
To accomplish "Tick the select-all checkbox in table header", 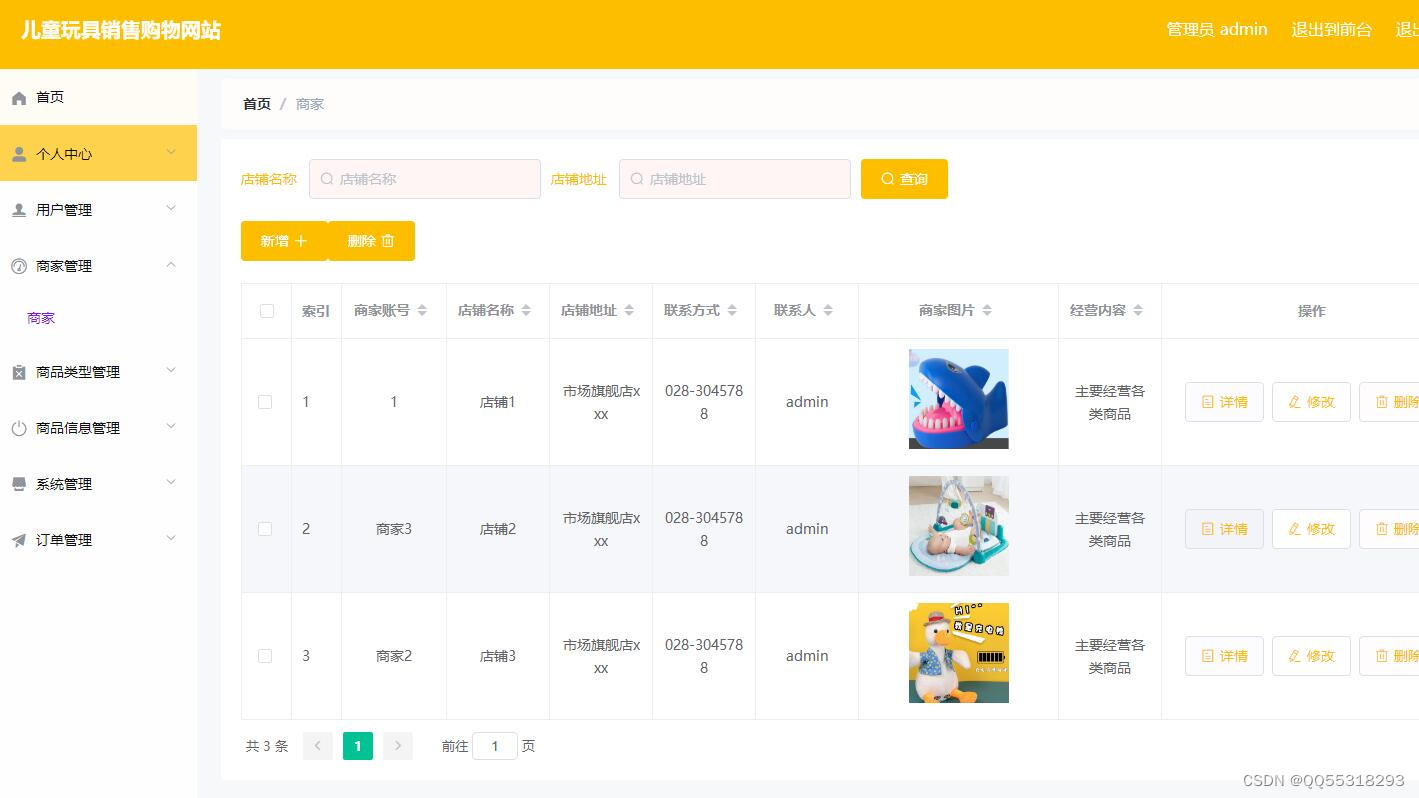I will click(267, 311).
